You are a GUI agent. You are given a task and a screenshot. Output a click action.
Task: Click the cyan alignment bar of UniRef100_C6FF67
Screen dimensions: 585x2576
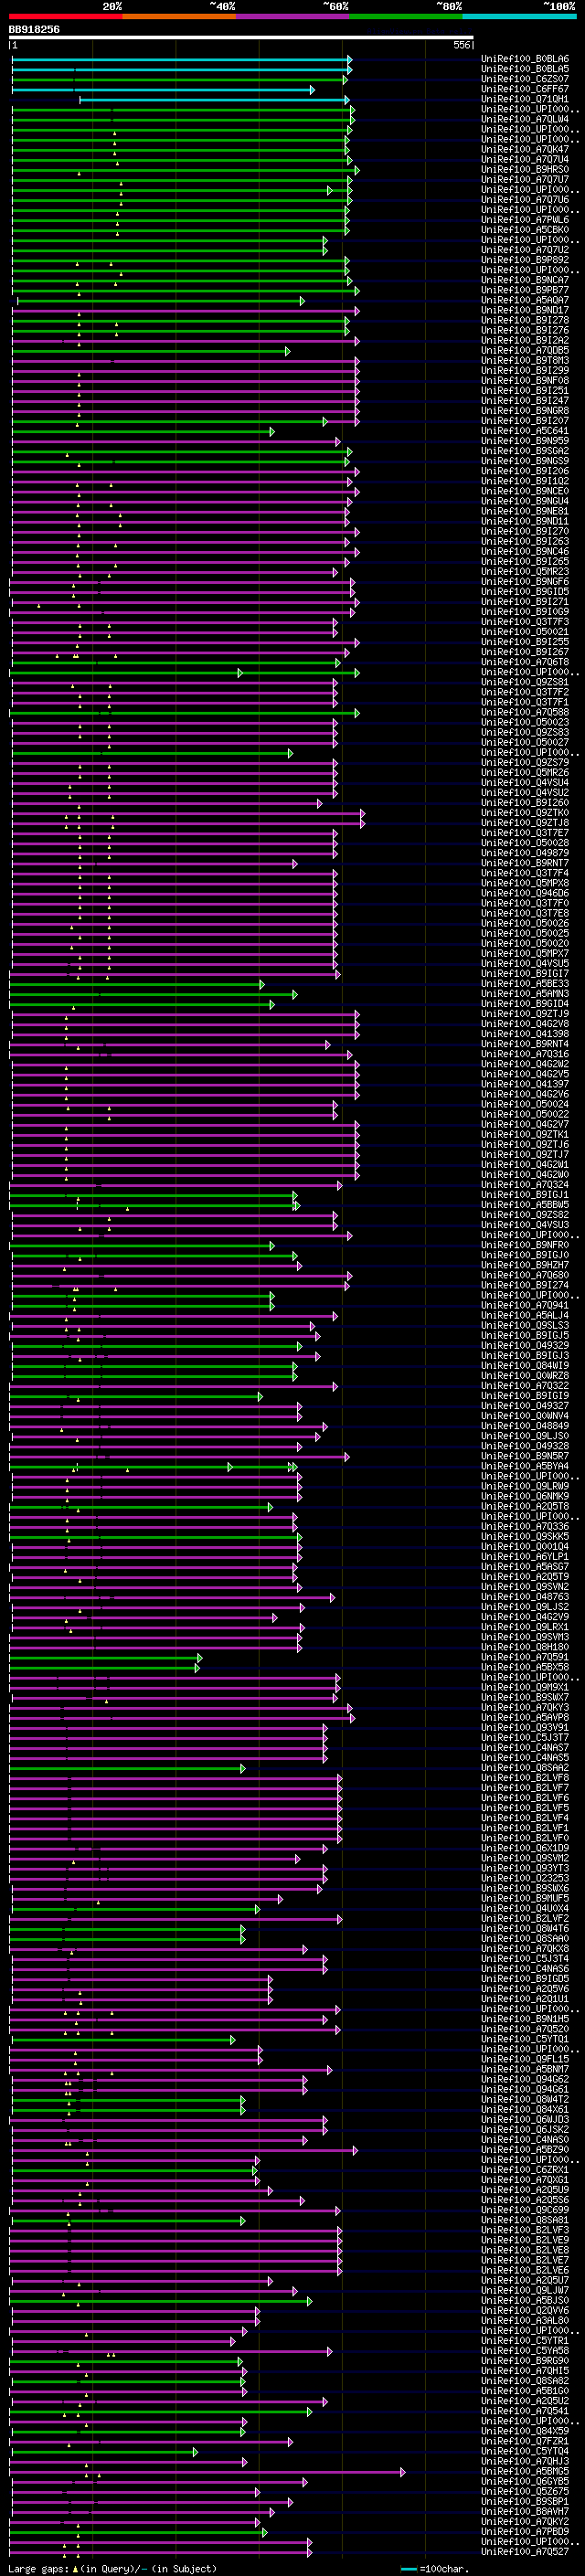162,90
